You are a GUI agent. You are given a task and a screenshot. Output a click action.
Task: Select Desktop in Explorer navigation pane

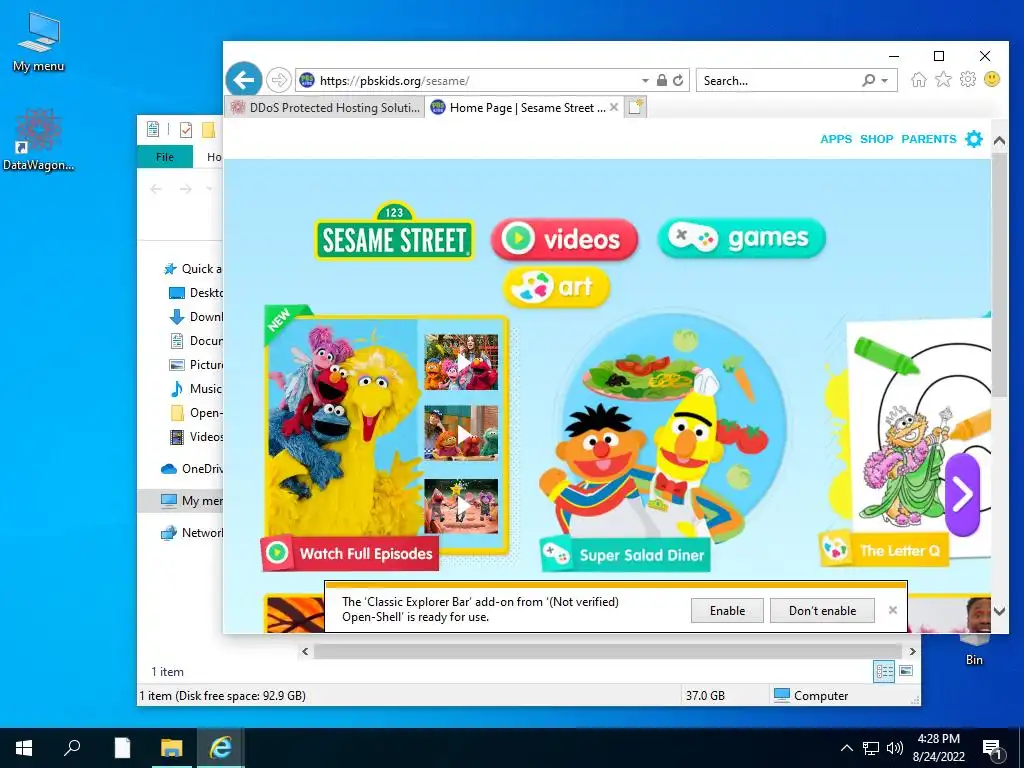tap(196, 293)
